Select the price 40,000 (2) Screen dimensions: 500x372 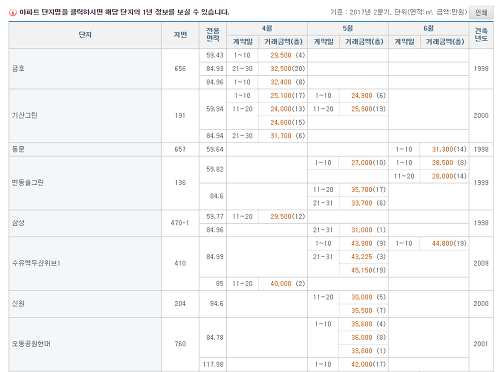288,284
